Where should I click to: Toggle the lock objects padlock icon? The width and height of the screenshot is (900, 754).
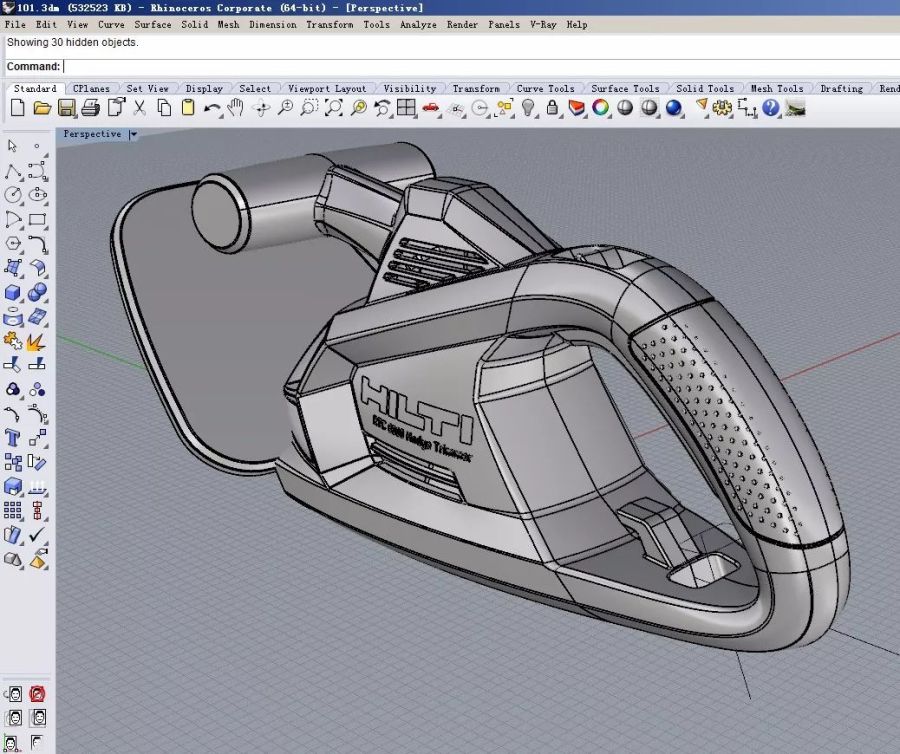coord(552,108)
